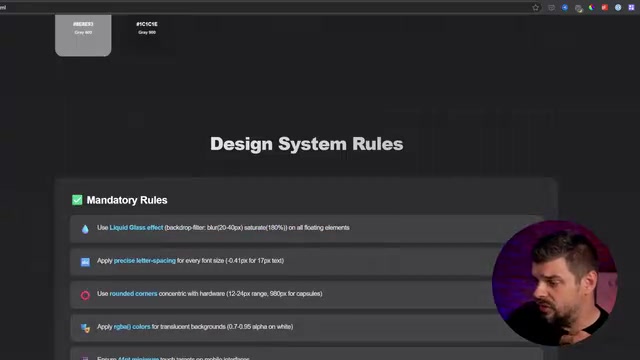Click the highlighted 'Liquid Glass effect' text
Image resolution: width=640 pixels, height=360 pixels.
(136, 228)
